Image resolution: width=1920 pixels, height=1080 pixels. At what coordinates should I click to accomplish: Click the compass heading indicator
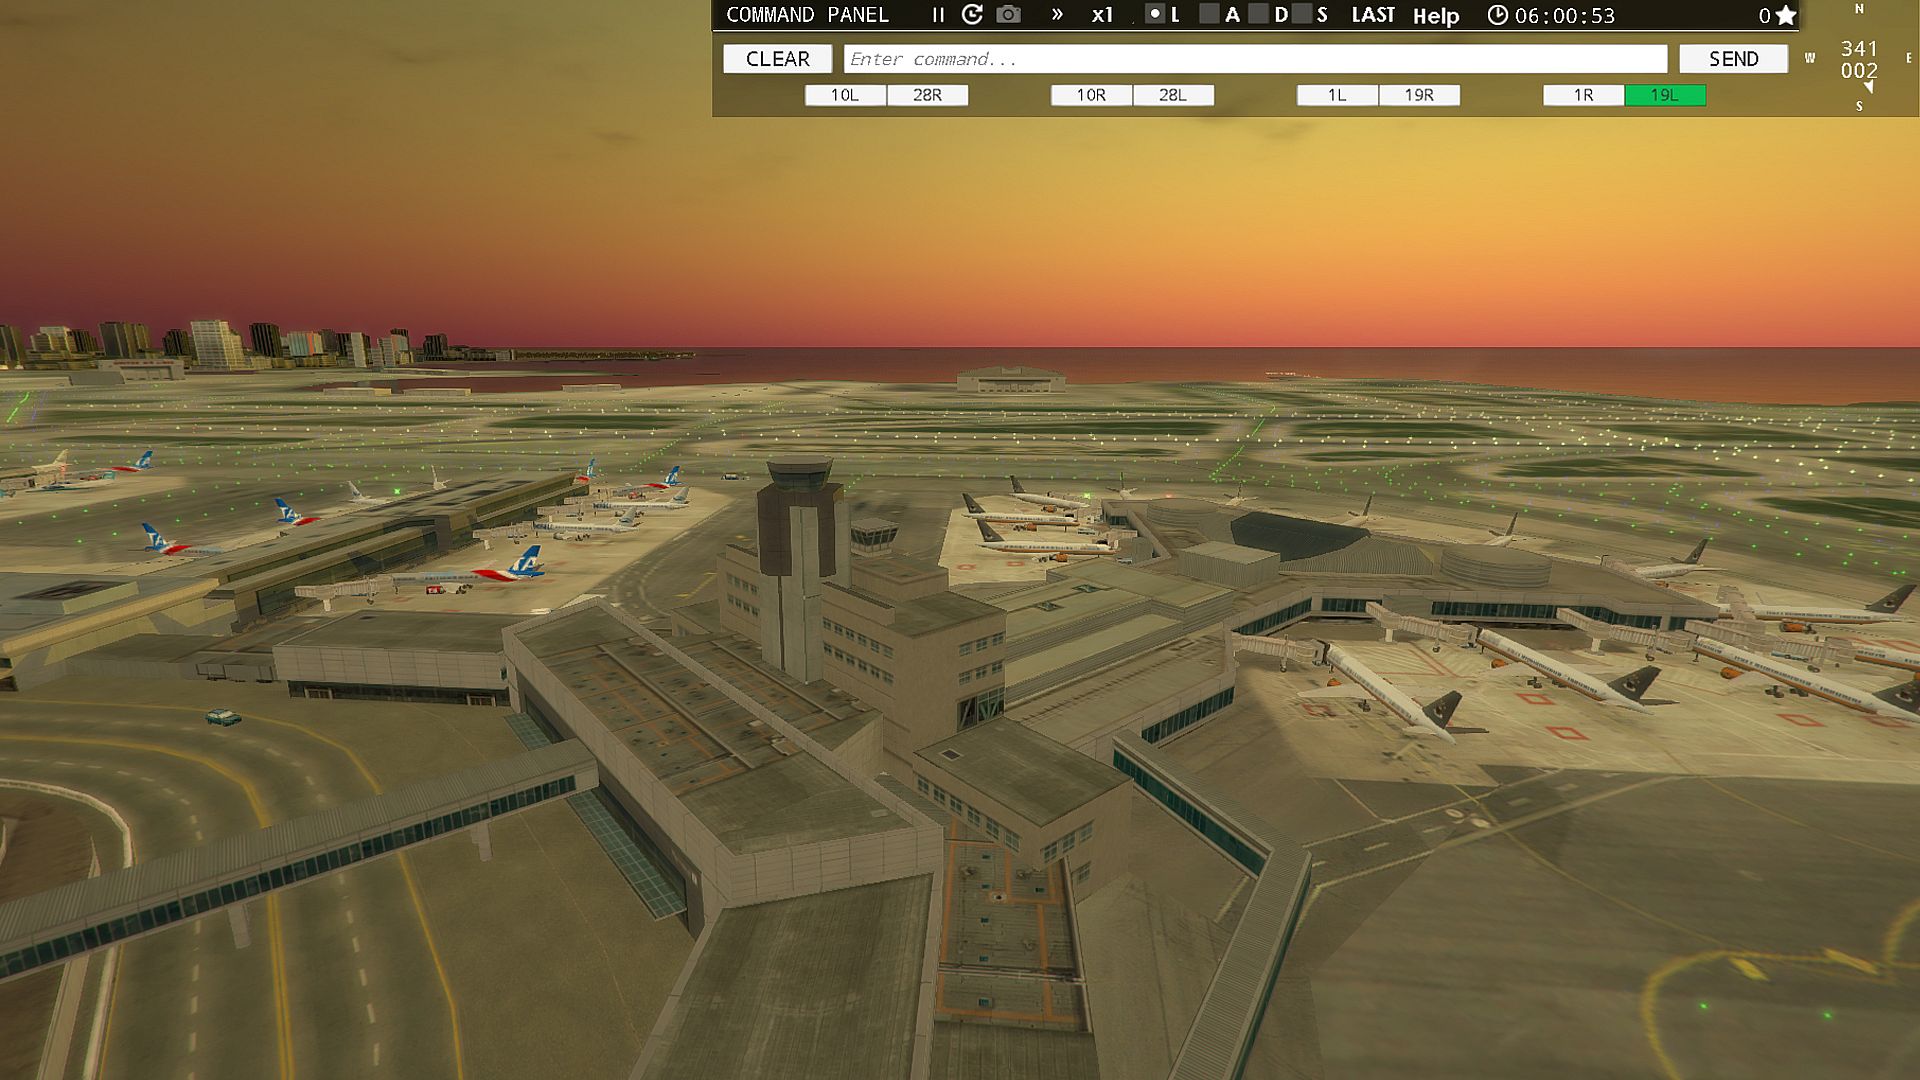[x=1859, y=60]
